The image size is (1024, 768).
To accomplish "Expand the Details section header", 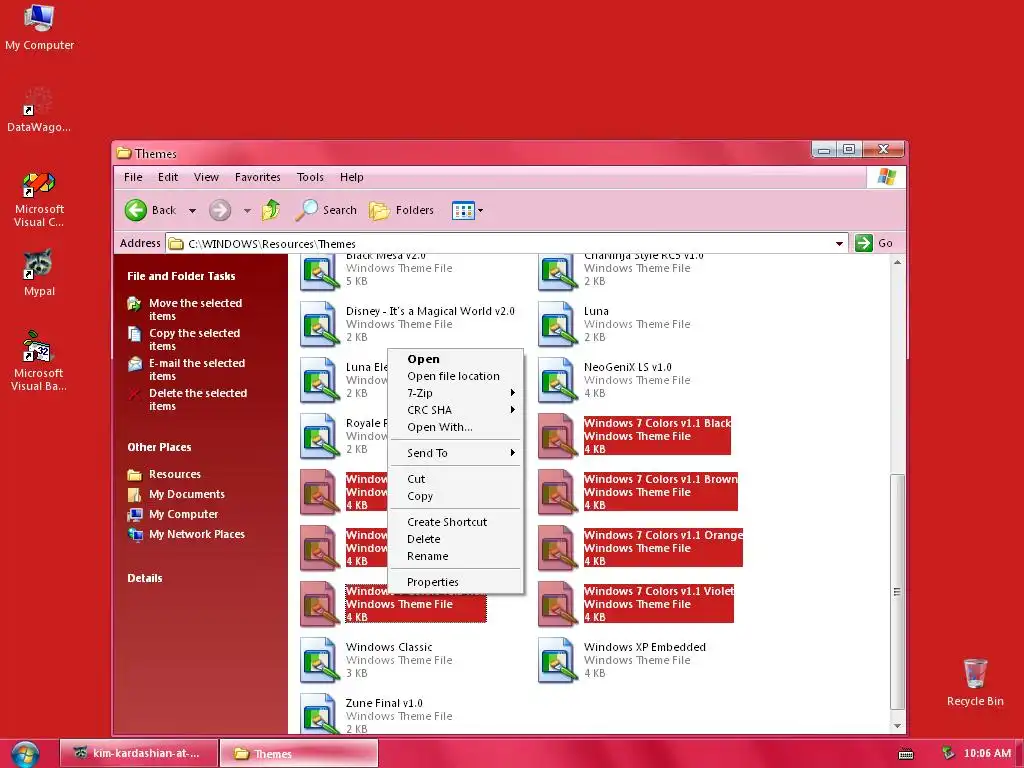I will (x=145, y=578).
